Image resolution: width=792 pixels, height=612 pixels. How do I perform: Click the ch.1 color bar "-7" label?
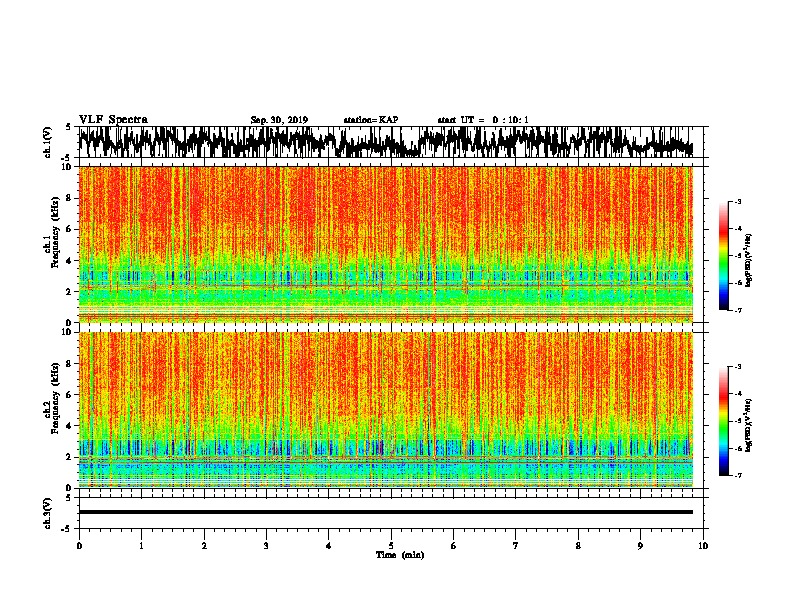tap(738, 310)
